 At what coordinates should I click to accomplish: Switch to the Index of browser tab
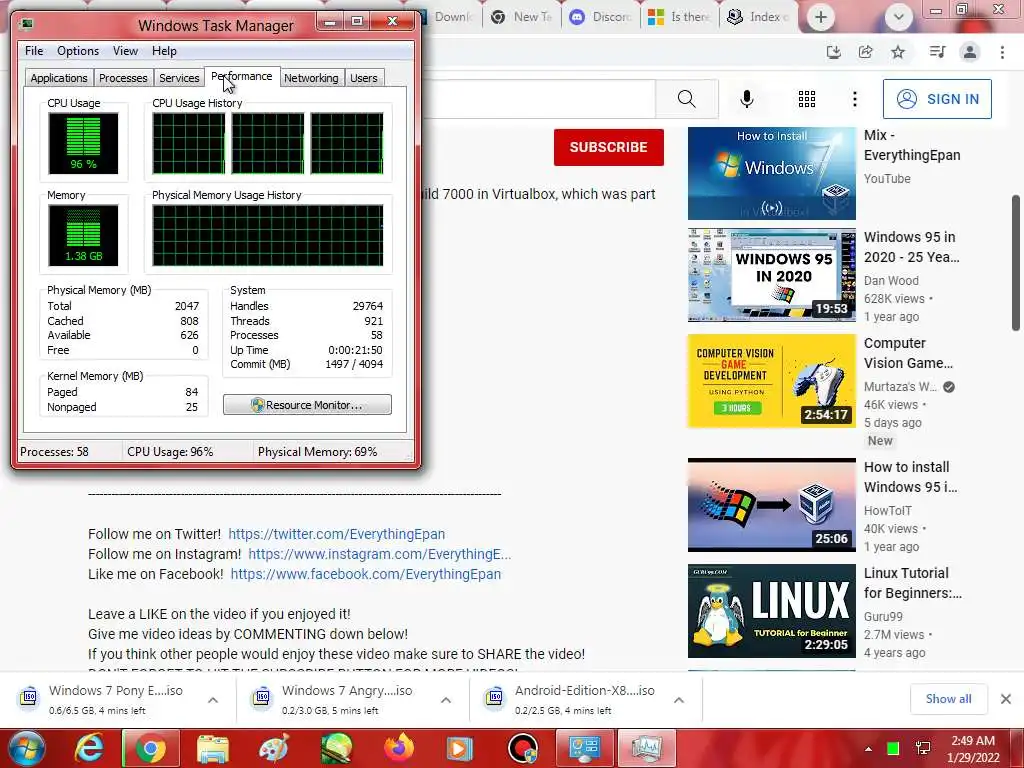(x=760, y=17)
